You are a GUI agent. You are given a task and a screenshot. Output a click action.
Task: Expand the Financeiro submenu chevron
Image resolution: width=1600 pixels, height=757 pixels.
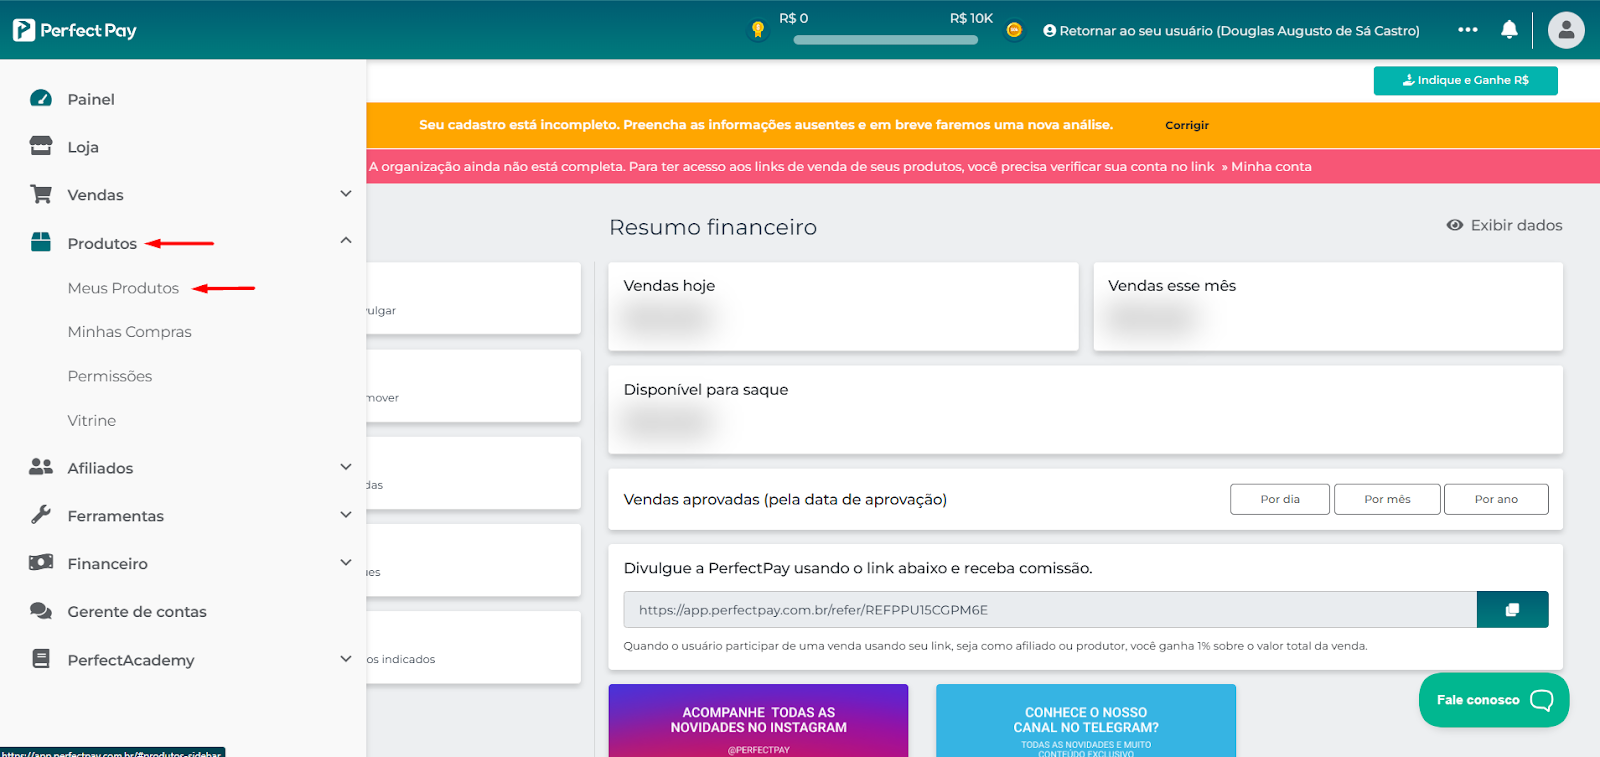coord(346,562)
